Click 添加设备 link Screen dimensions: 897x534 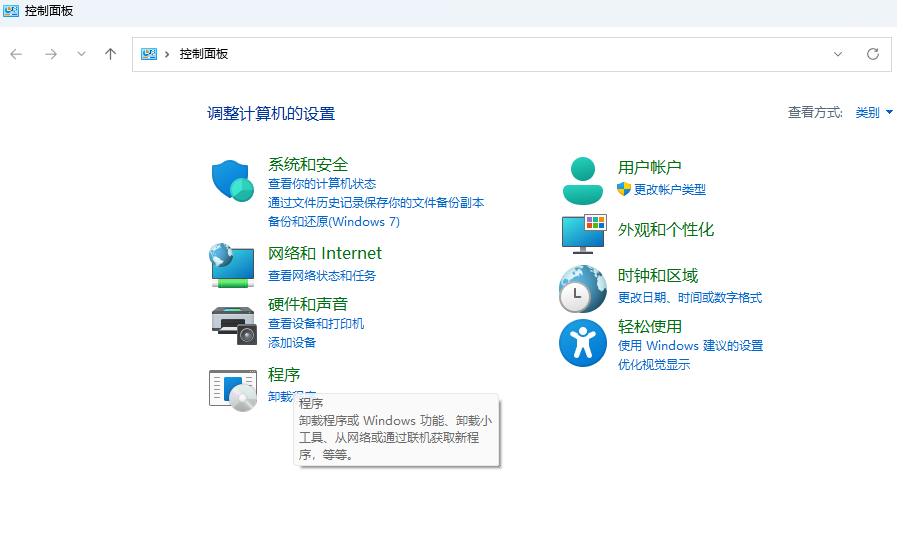[x=292, y=343]
